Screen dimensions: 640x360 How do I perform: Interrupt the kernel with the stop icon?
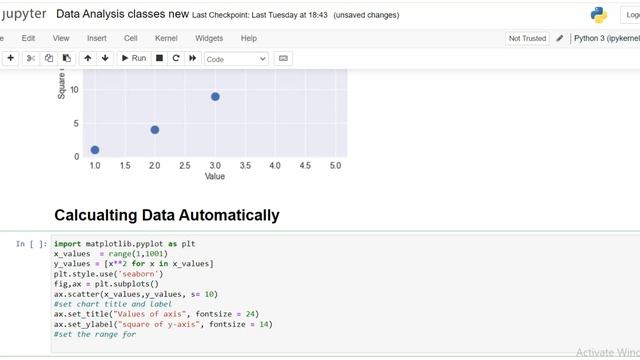pos(160,58)
